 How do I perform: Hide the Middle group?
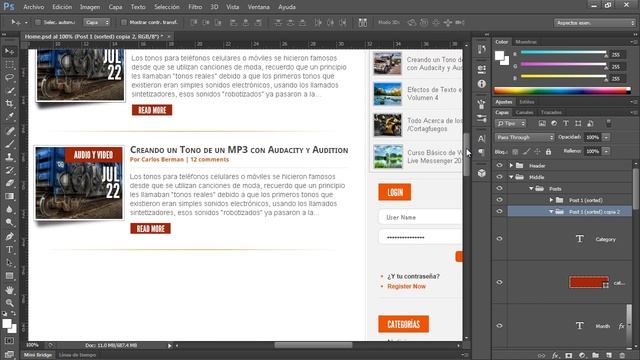pyautogui.click(x=499, y=177)
